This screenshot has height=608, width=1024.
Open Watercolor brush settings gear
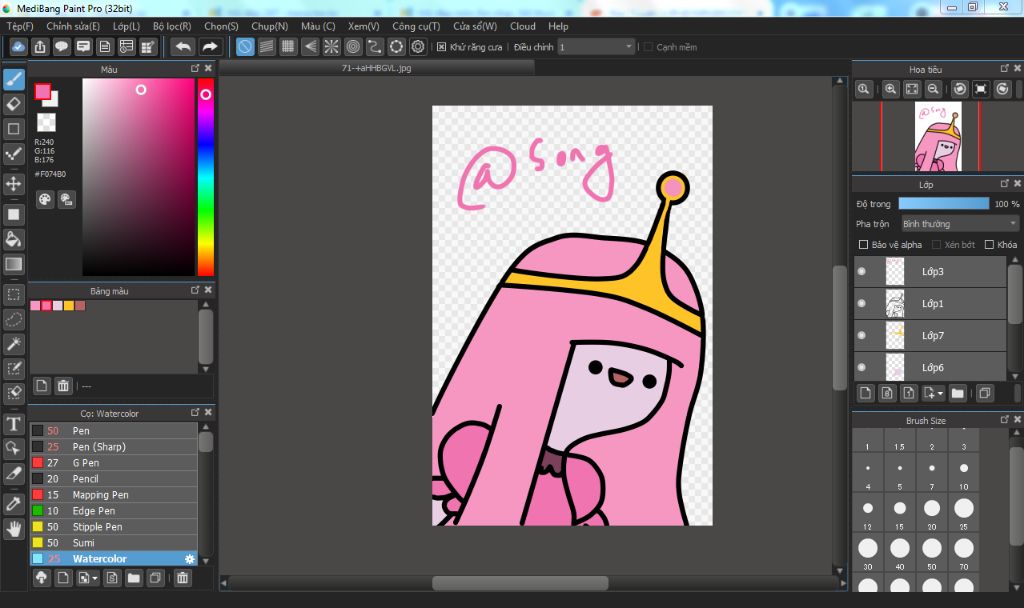click(189, 559)
